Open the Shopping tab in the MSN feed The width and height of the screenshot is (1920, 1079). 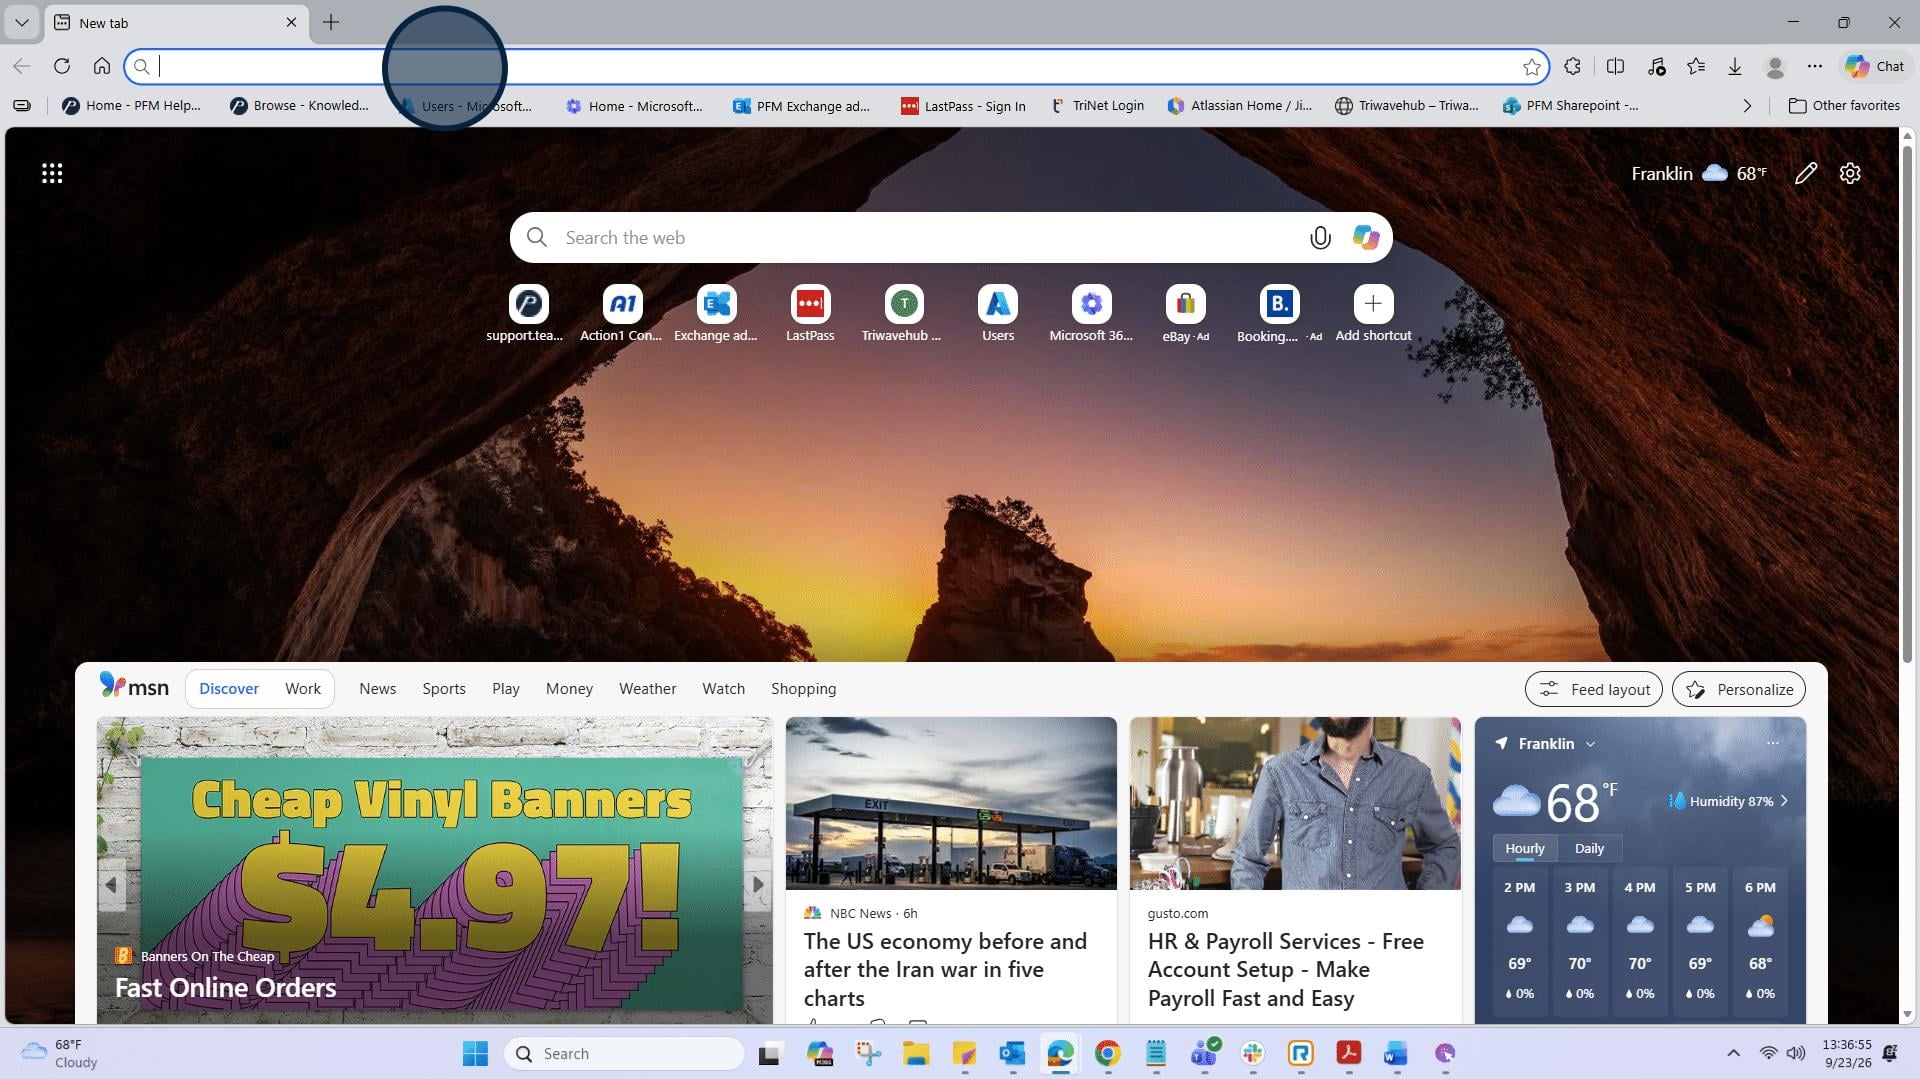pos(803,688)
